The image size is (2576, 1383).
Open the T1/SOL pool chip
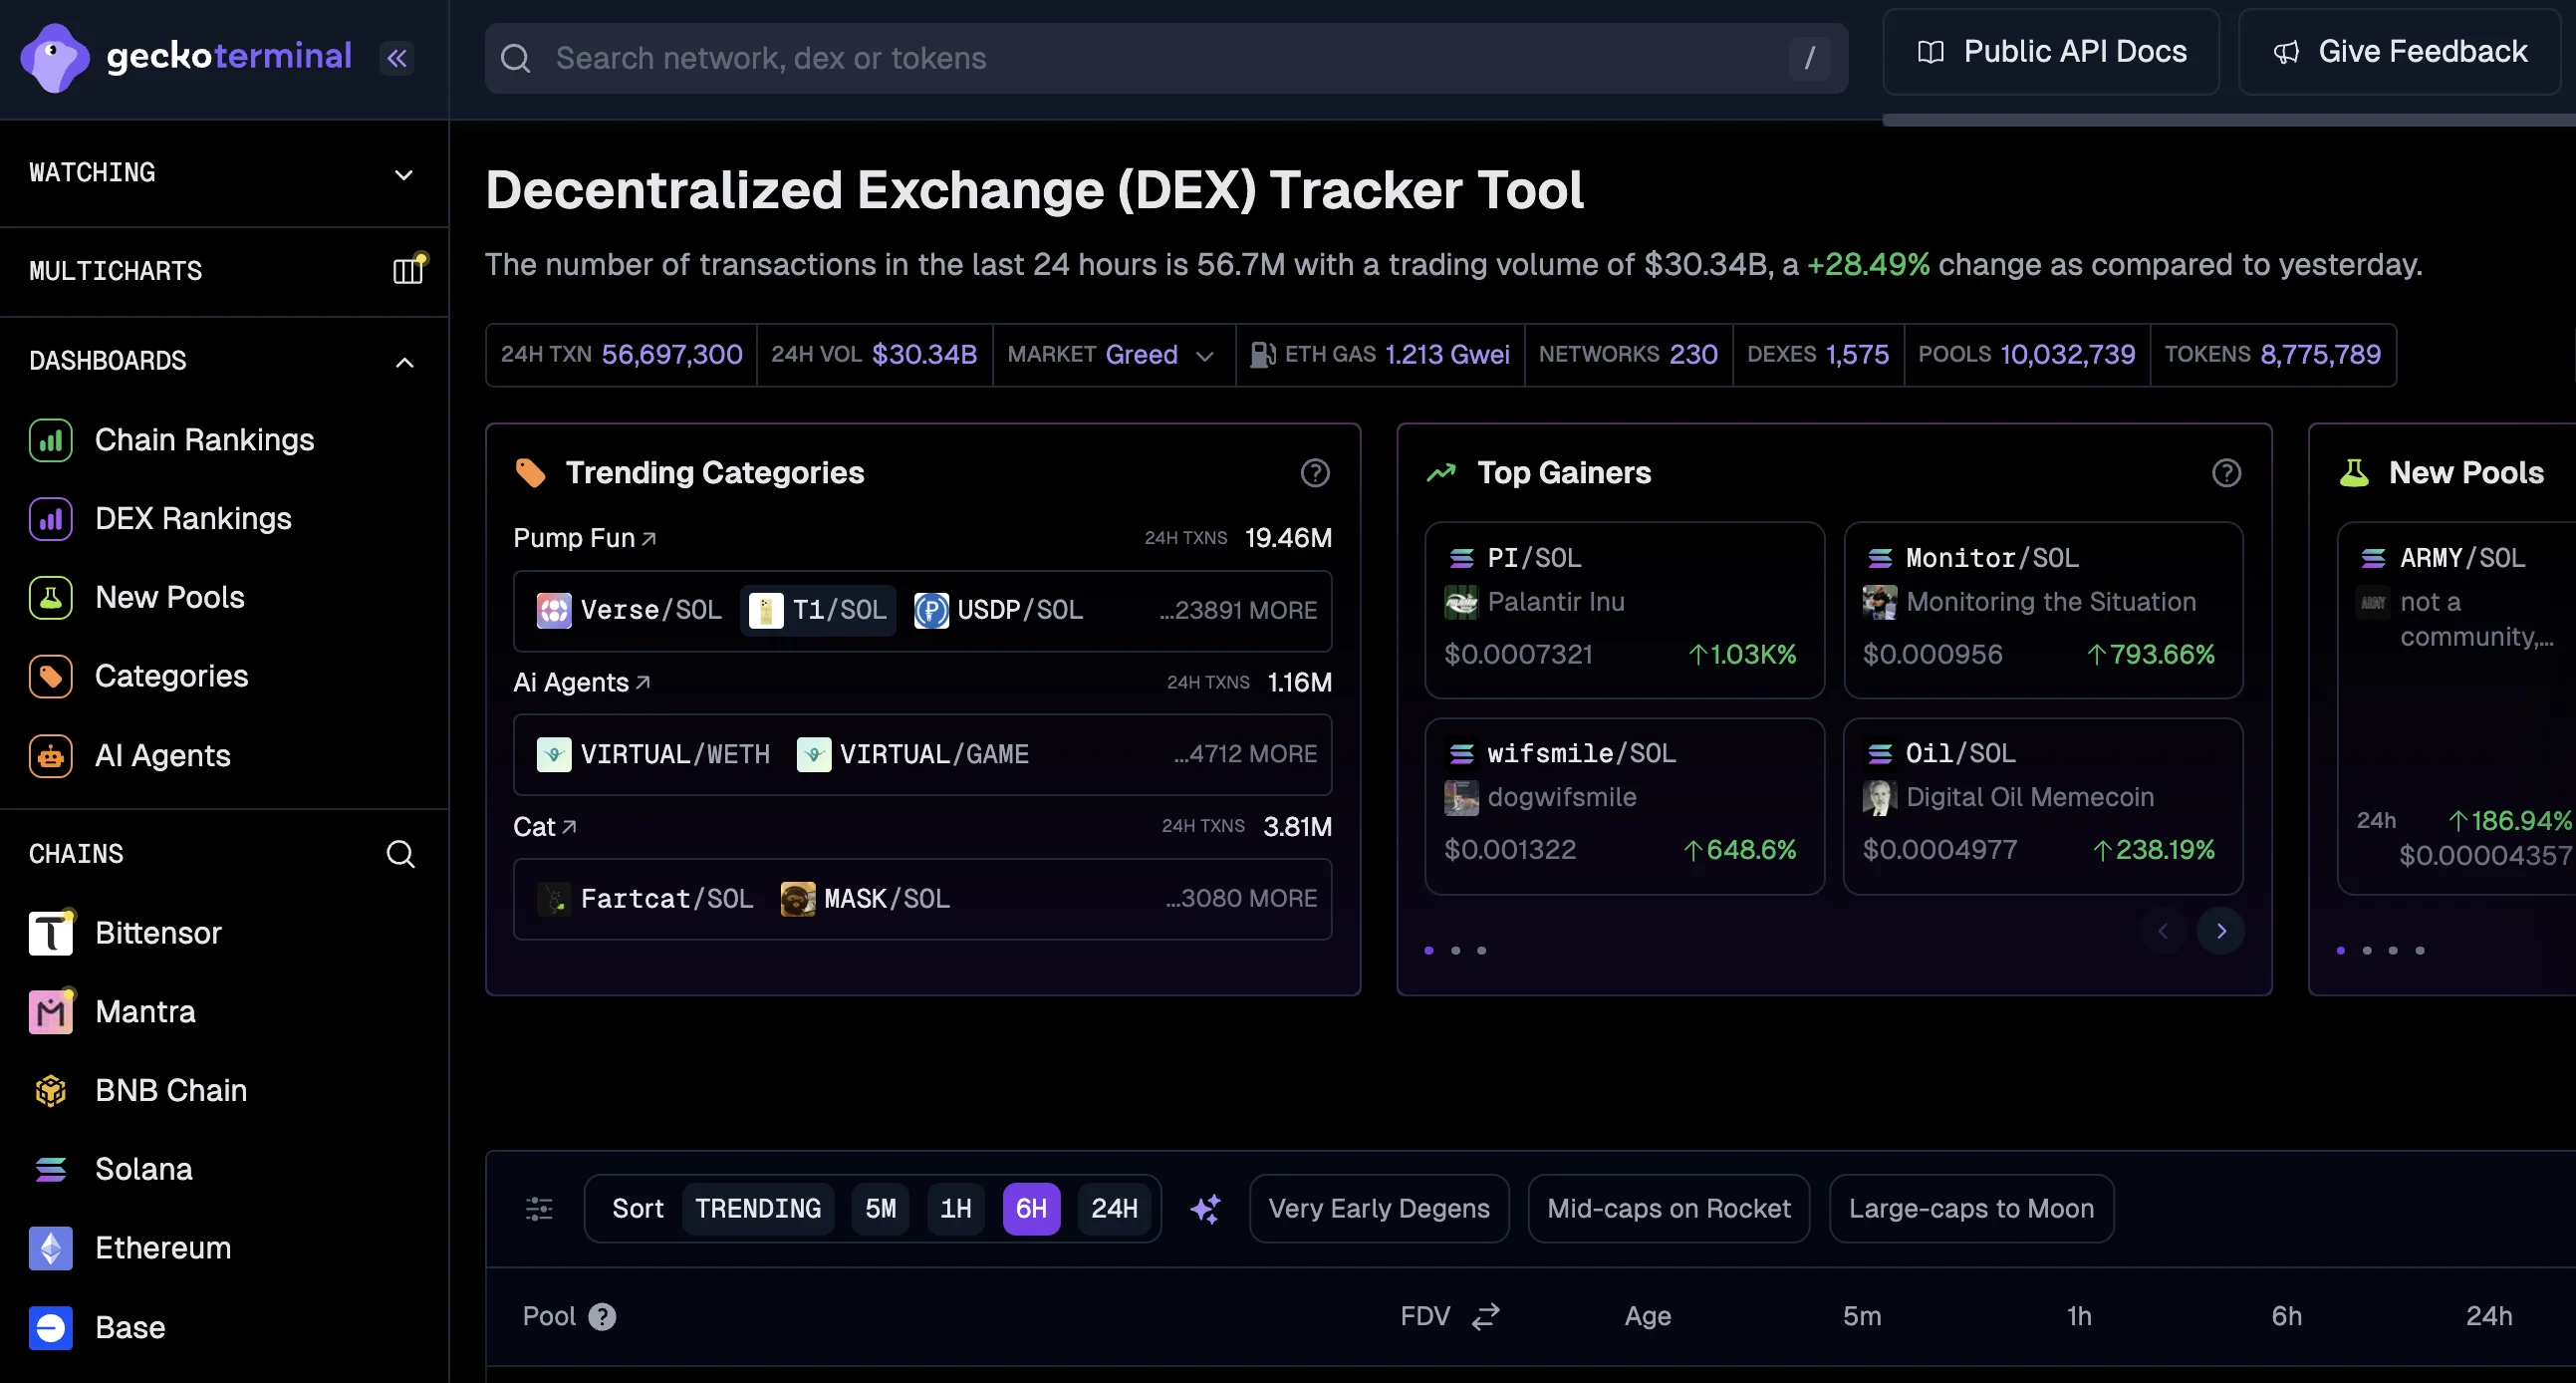coord(818,610)
